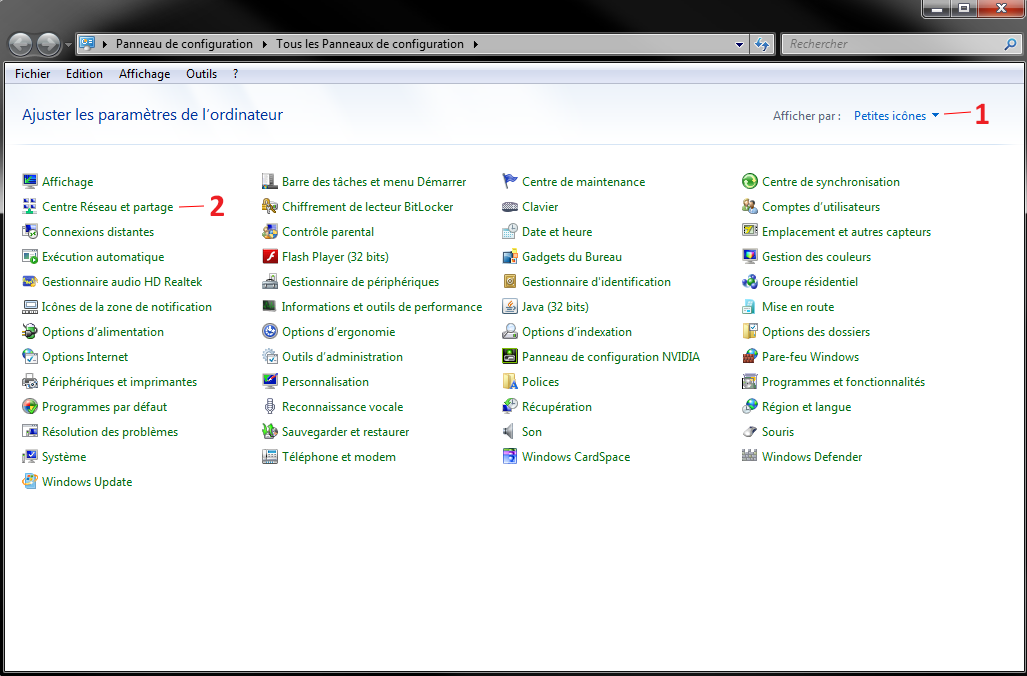Click the Gadgets du Bureau link
The image size is (1027, 676).
(572, 257)
